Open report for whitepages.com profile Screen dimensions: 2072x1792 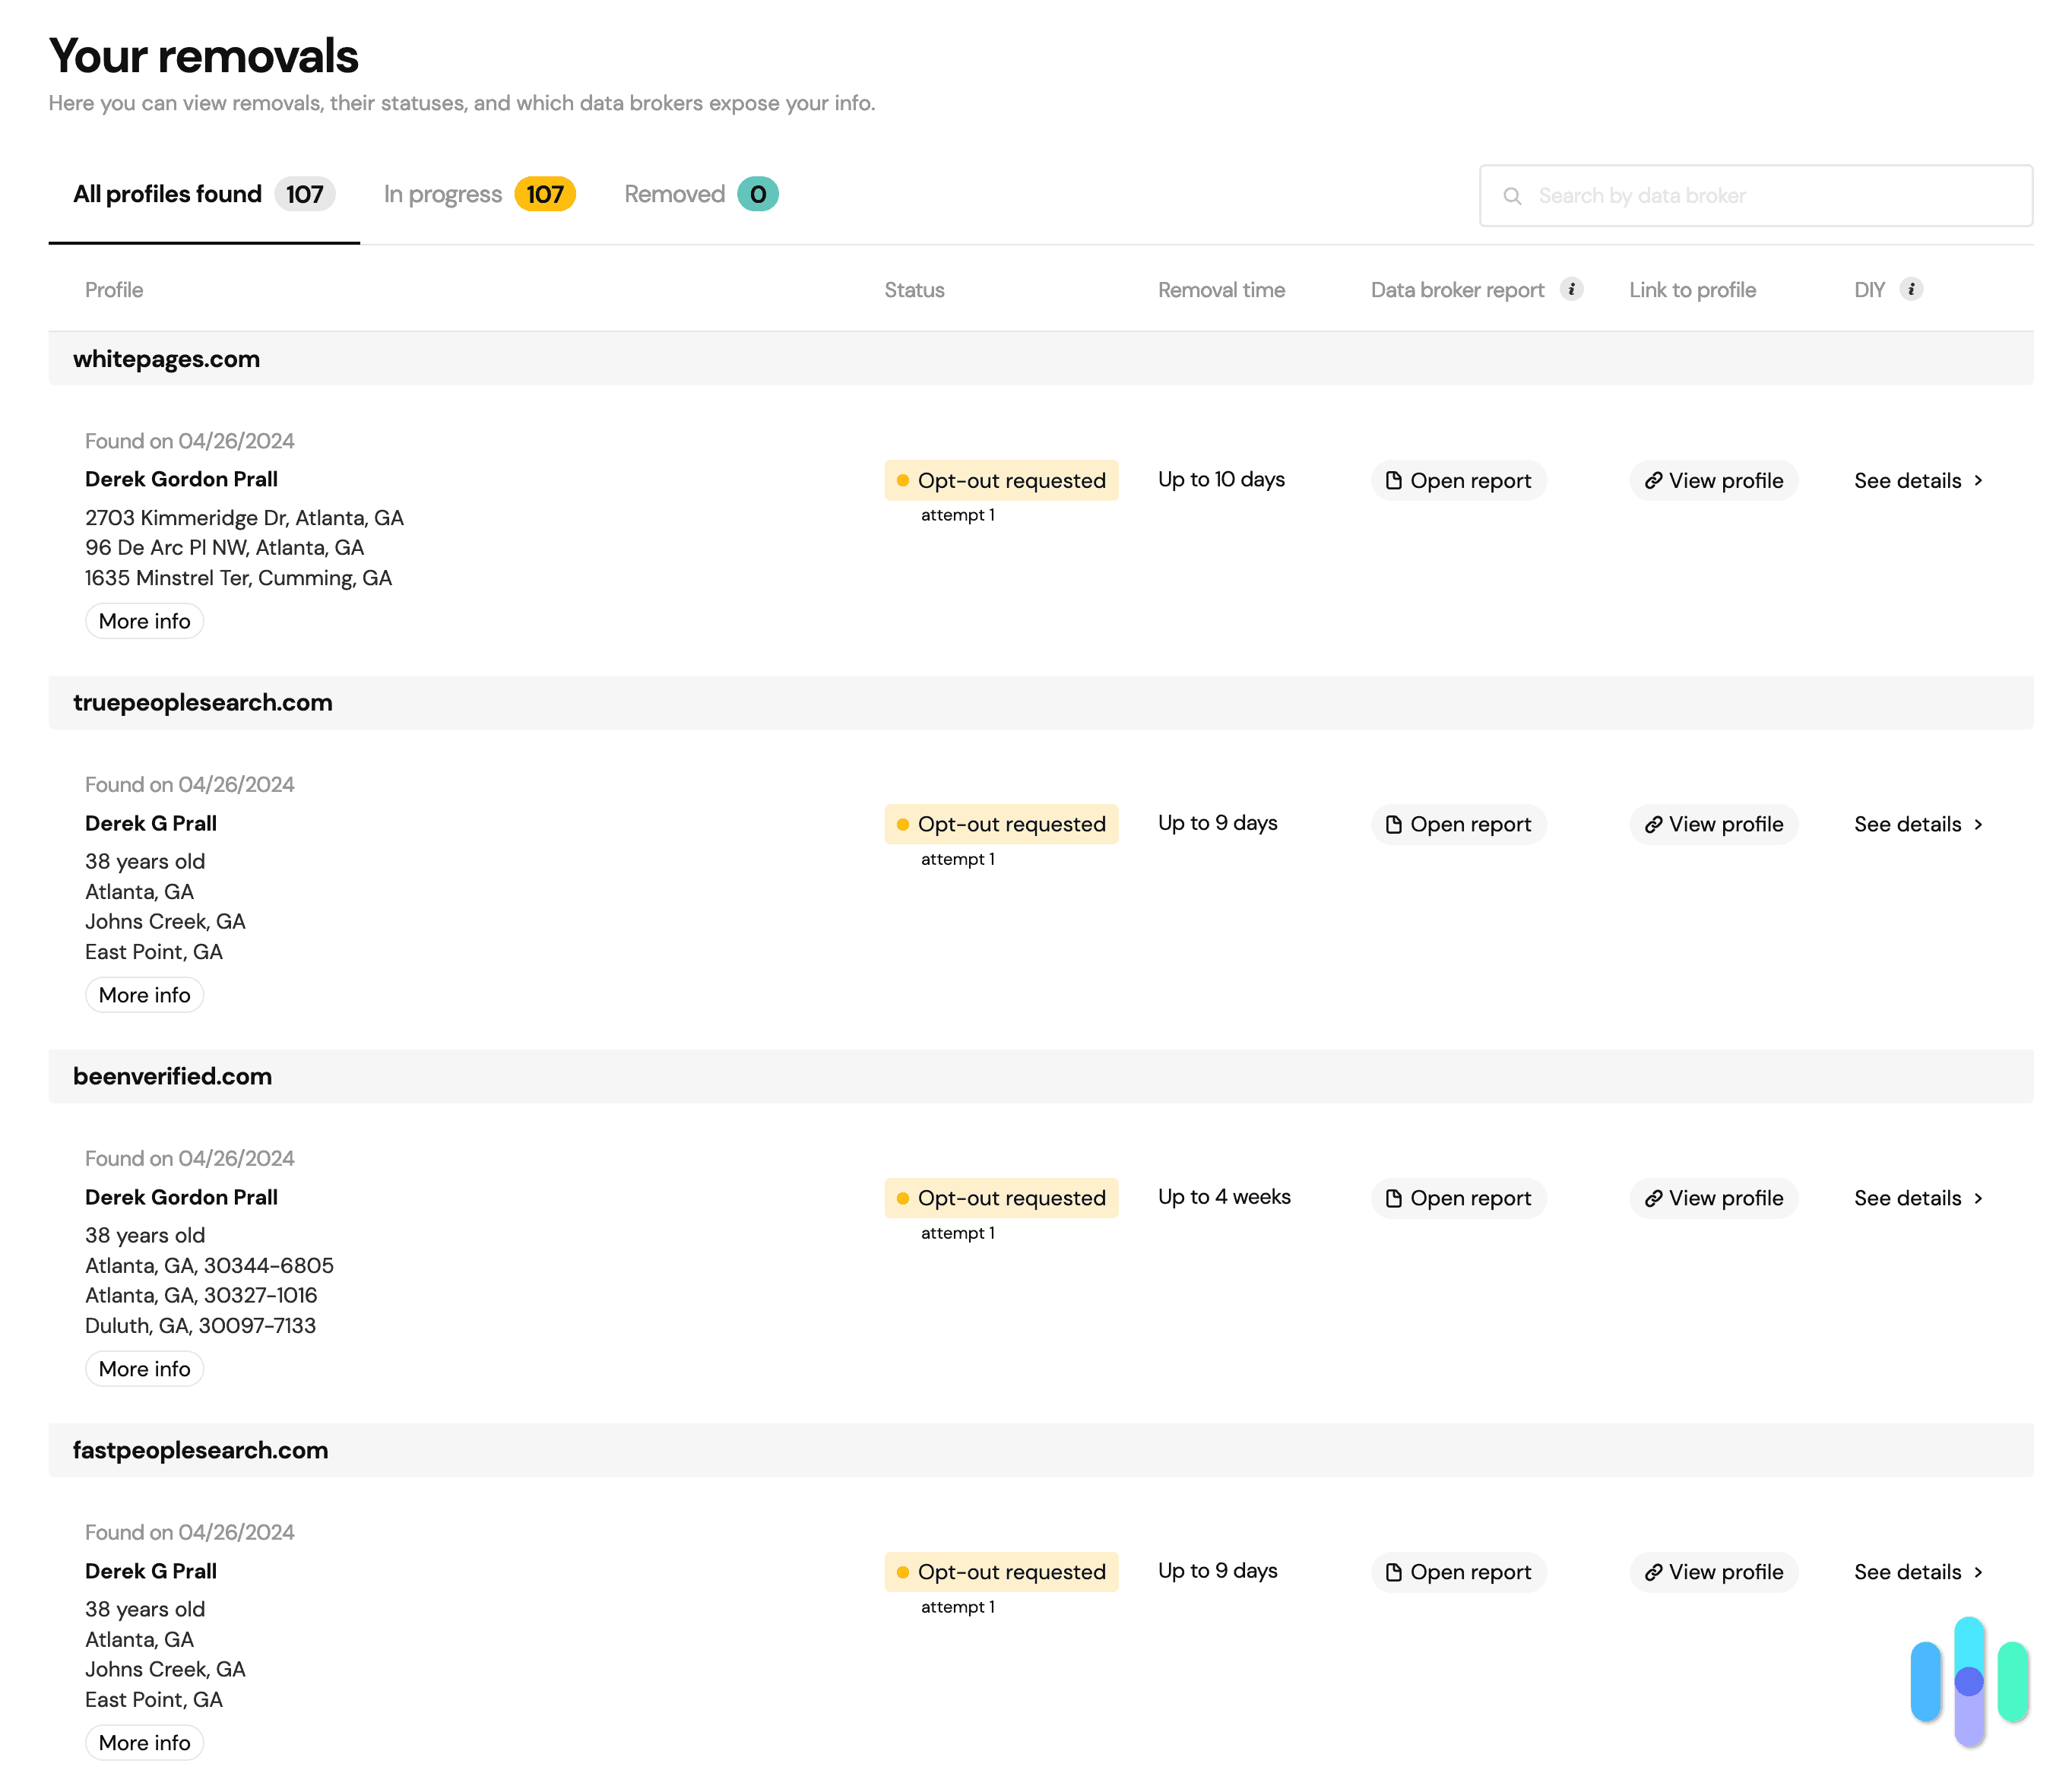tap(1459, 481)
